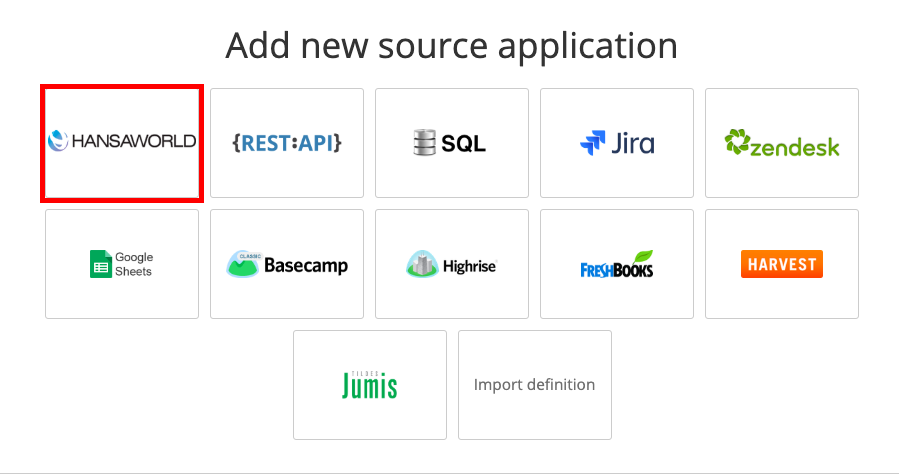Viewport: 899px width, 474px height.
Task: Choose the orange Harvest logo
Action: point(782,264)
